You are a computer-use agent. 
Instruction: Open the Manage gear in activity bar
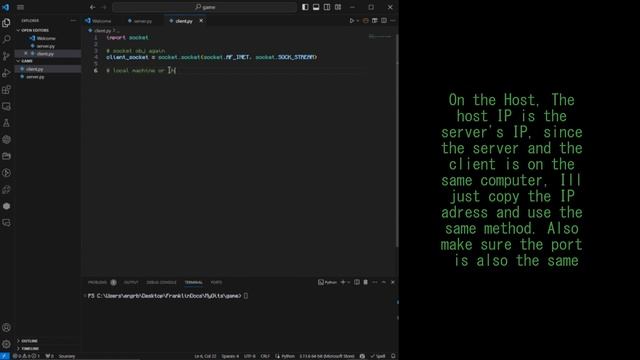click(6, 344)
